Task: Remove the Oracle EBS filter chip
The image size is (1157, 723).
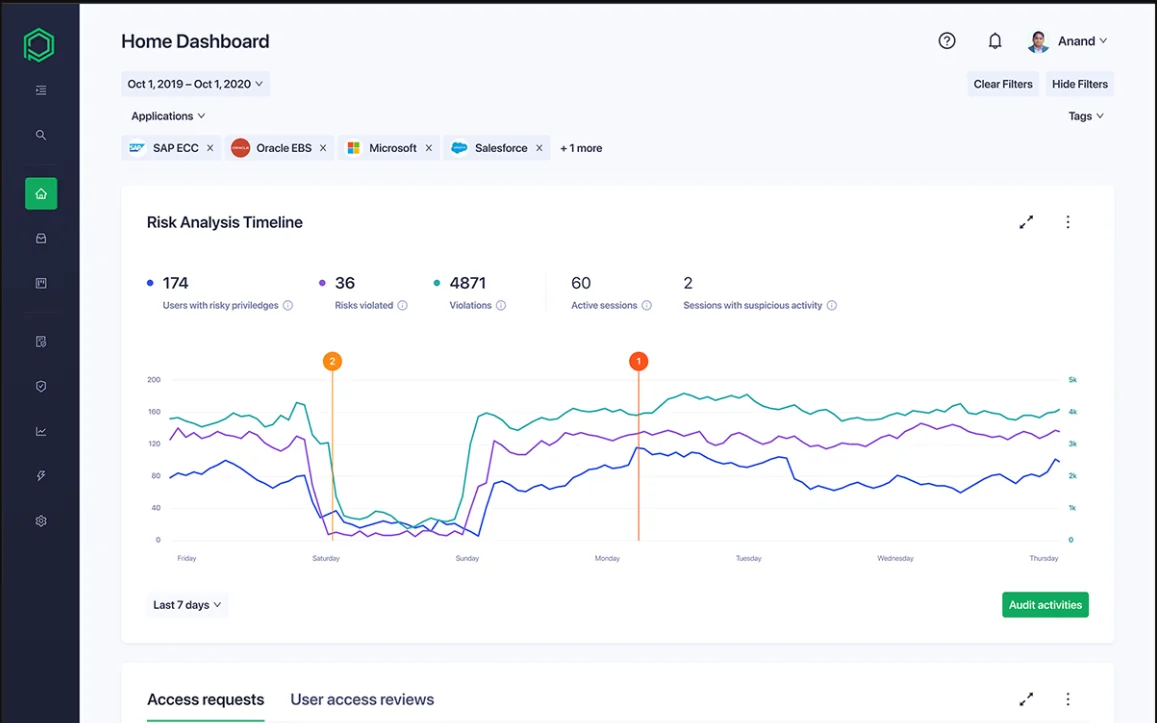Action: point(323,148)
